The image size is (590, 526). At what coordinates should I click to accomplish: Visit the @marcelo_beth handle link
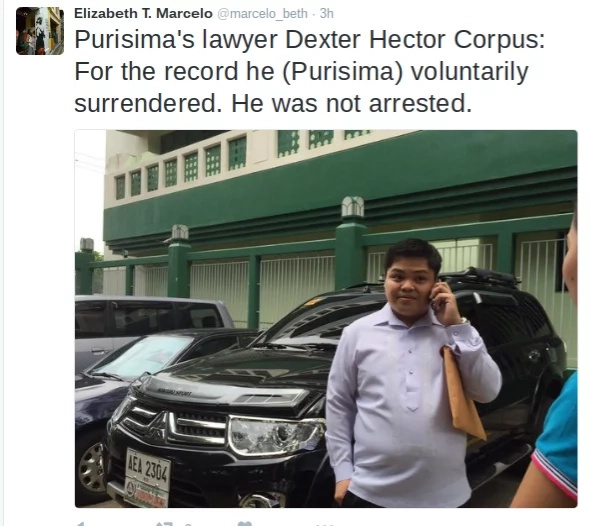(x=263, y=14)
